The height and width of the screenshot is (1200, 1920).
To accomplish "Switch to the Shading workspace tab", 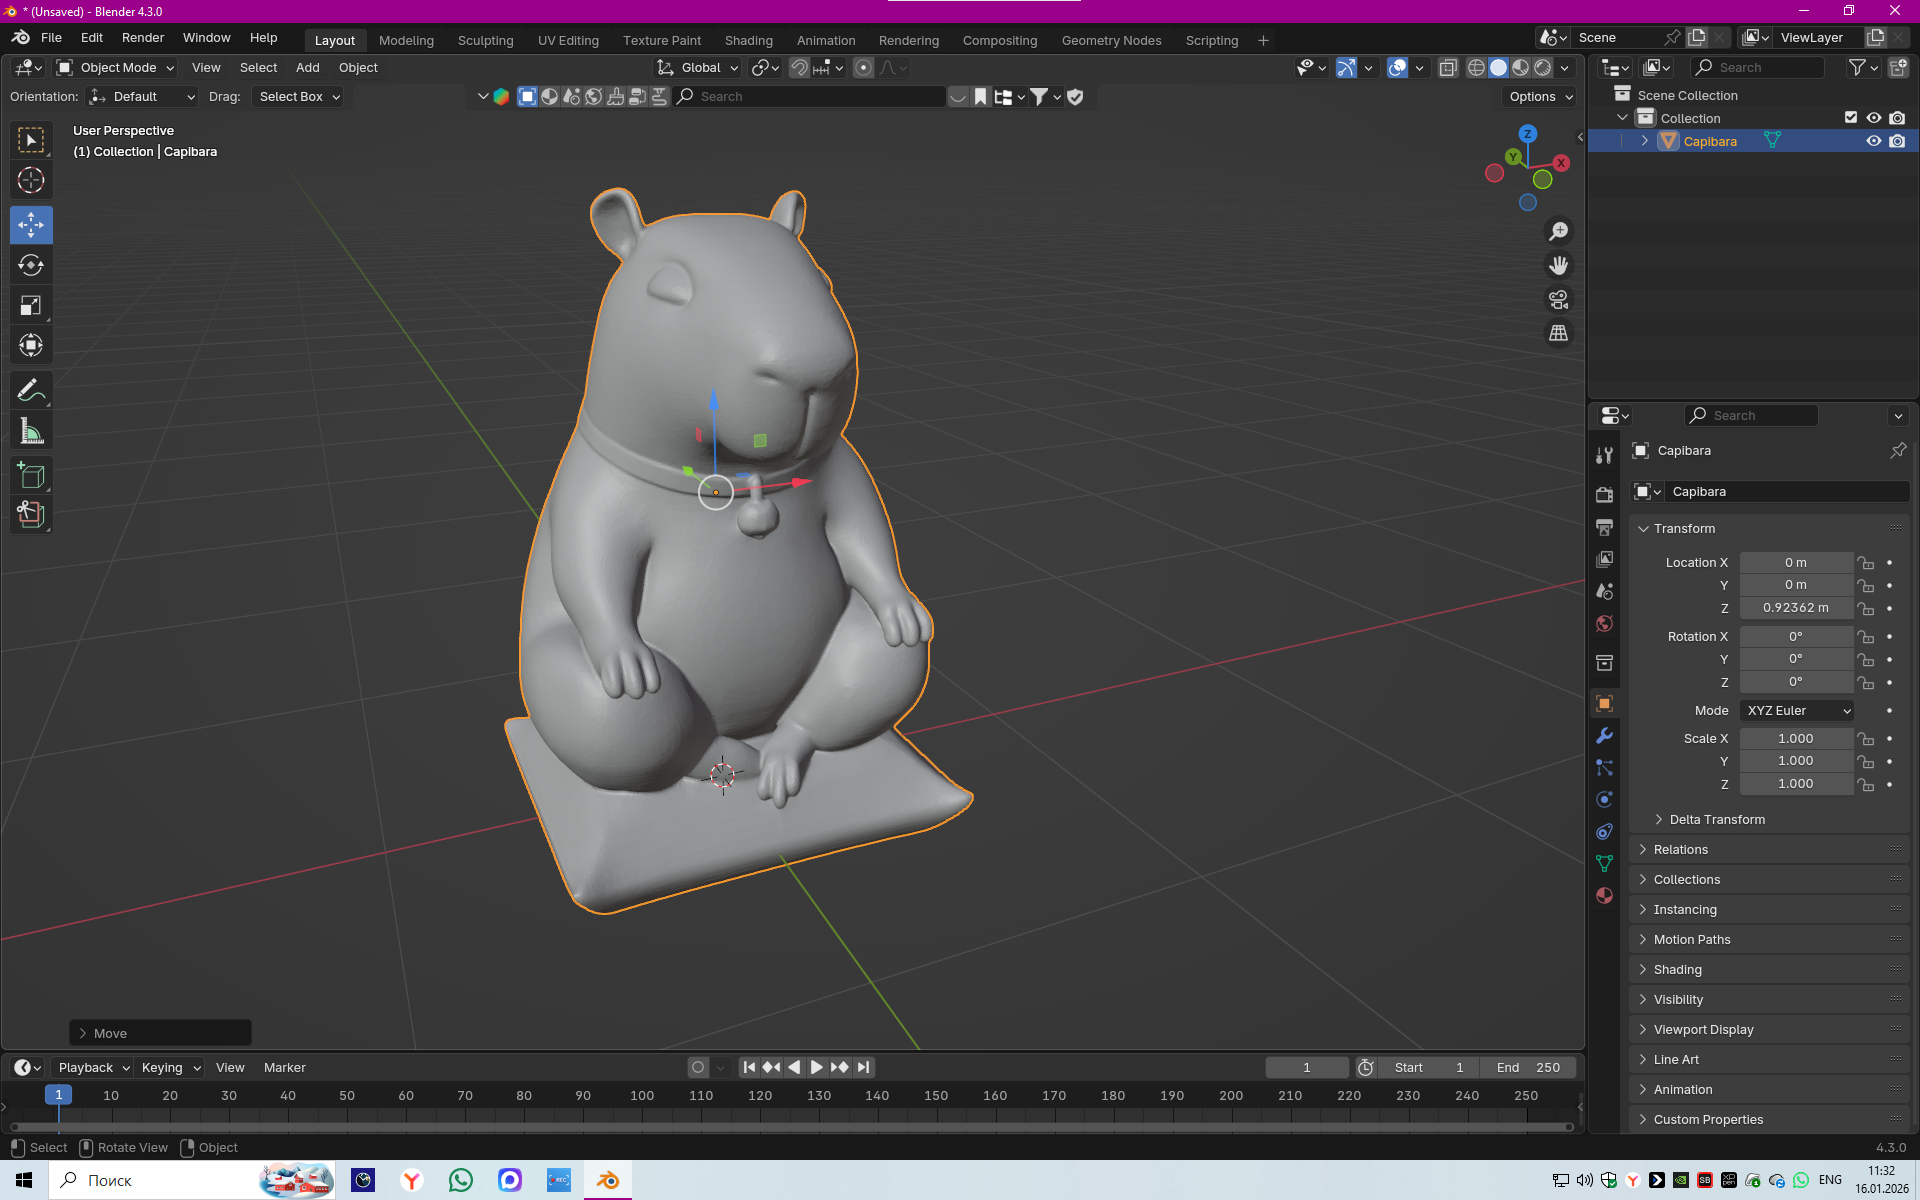I will point(748,41).
